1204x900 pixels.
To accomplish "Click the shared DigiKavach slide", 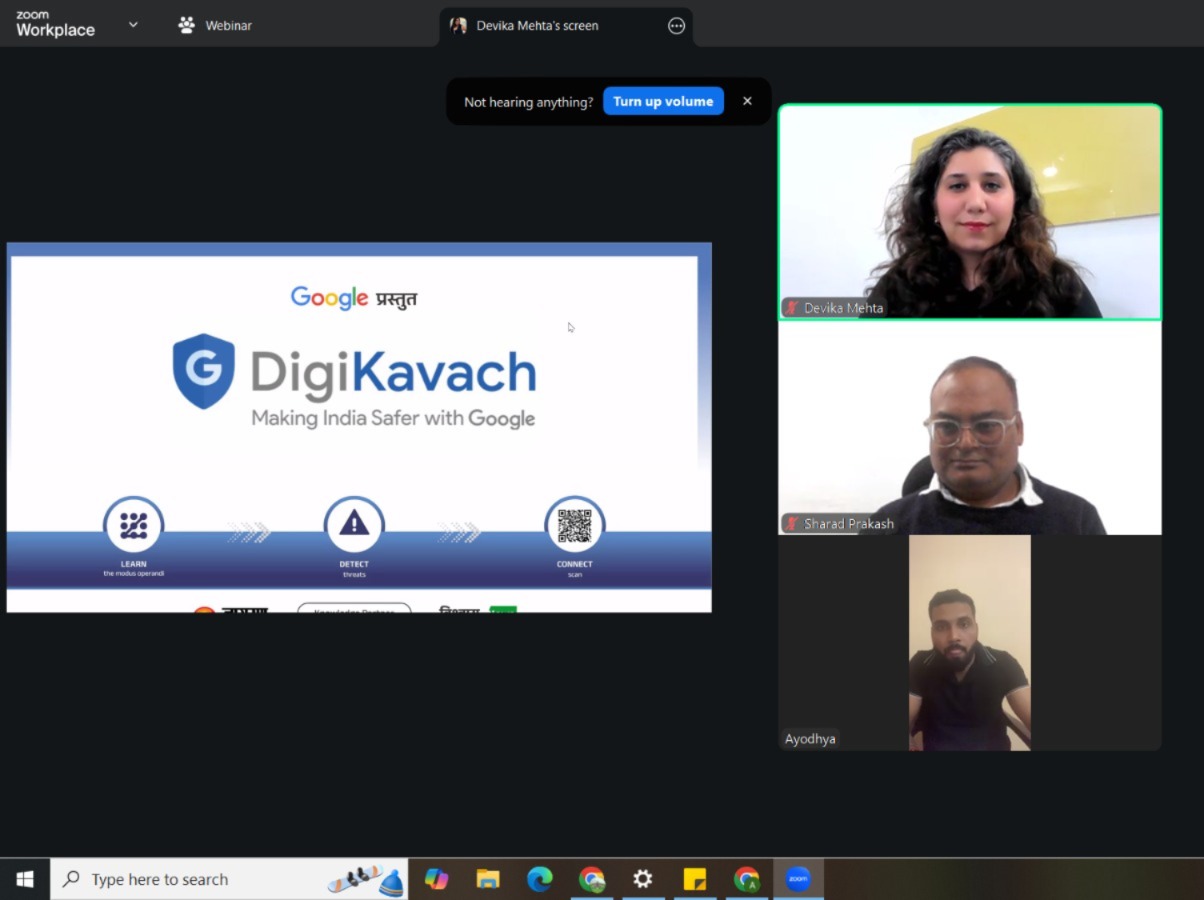I will coord(359,427).
